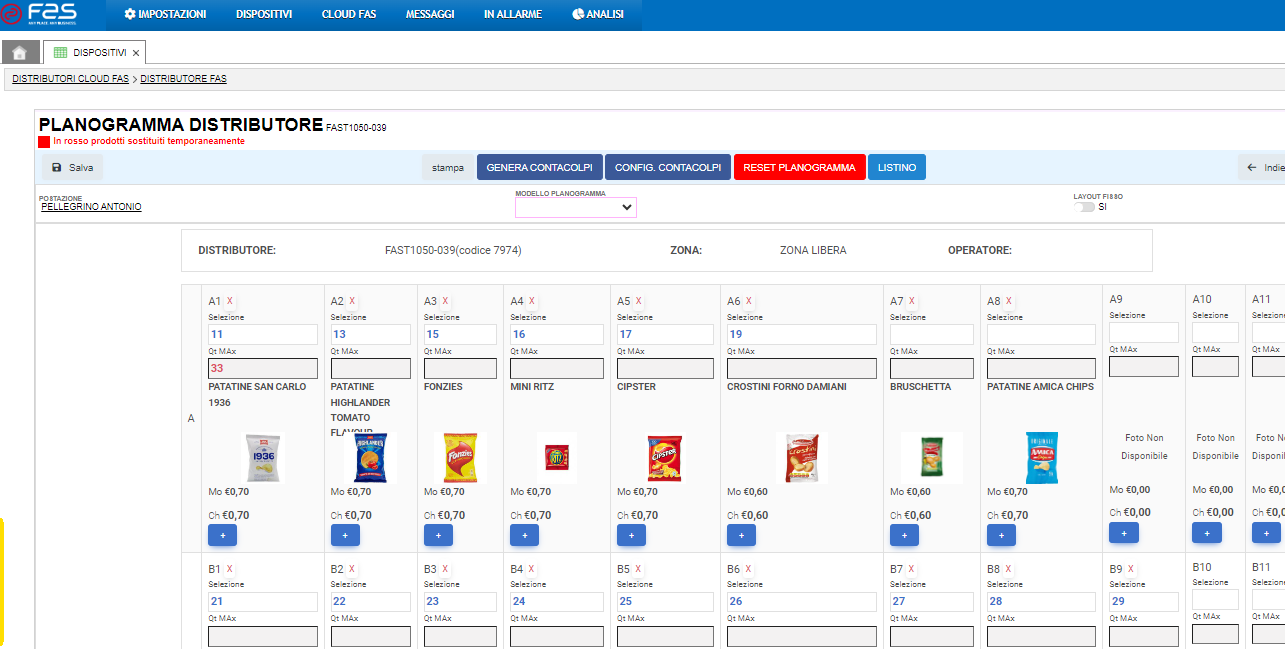The height and width of the screenshot is (650, 1285).
Task: Remove product from slot A3 using red X
Action: (445, 301)
